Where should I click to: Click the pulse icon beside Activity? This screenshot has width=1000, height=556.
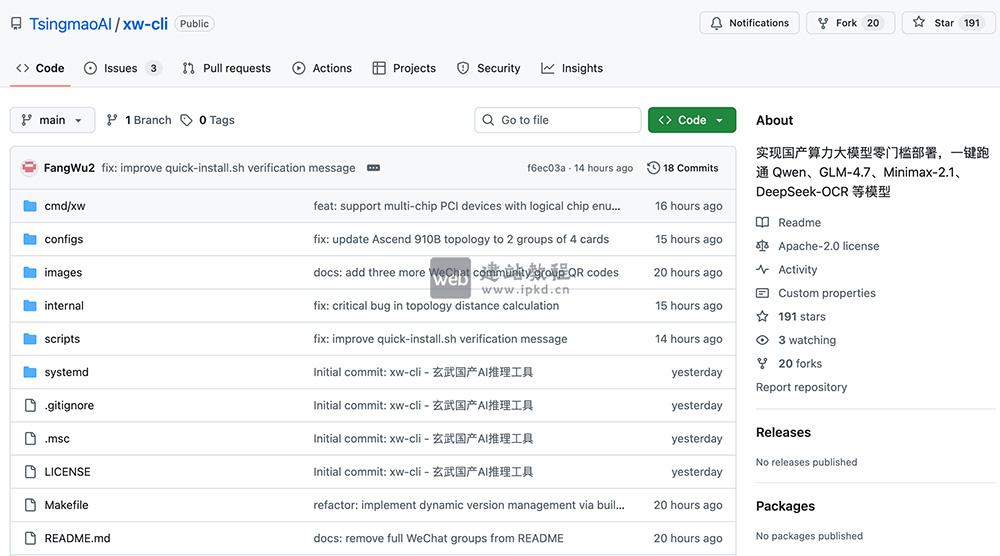(763, 270)
